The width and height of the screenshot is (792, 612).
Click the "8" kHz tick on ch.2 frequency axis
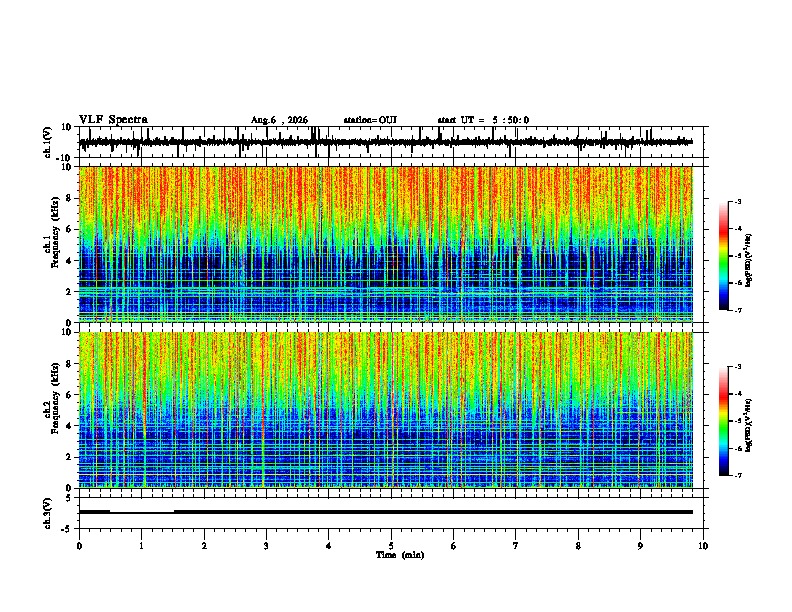[x=69, y=364]
